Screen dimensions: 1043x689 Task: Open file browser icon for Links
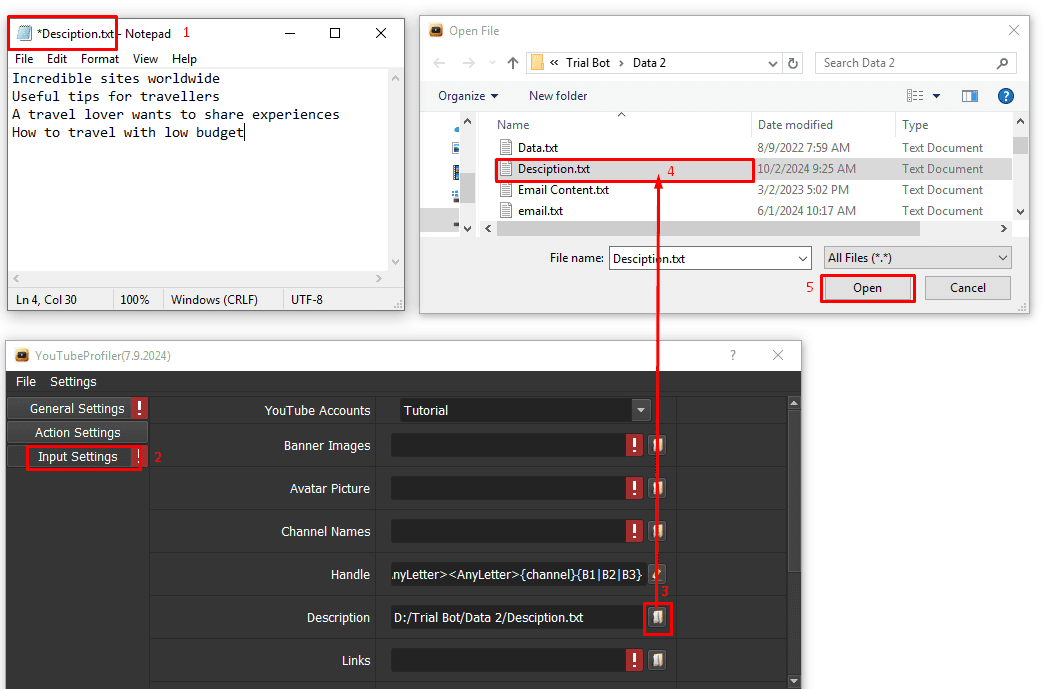pyautogui.click(x=657, y=660)
